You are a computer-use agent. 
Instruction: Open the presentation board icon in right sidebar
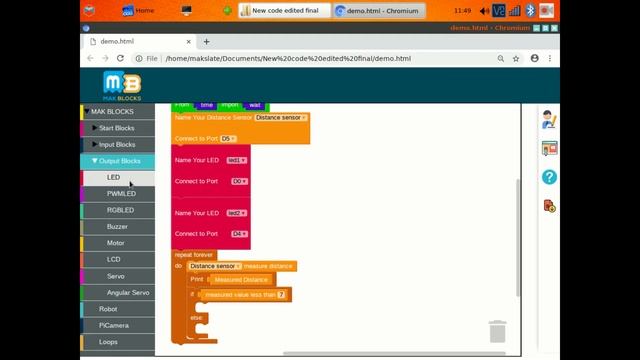click(549, 148)
